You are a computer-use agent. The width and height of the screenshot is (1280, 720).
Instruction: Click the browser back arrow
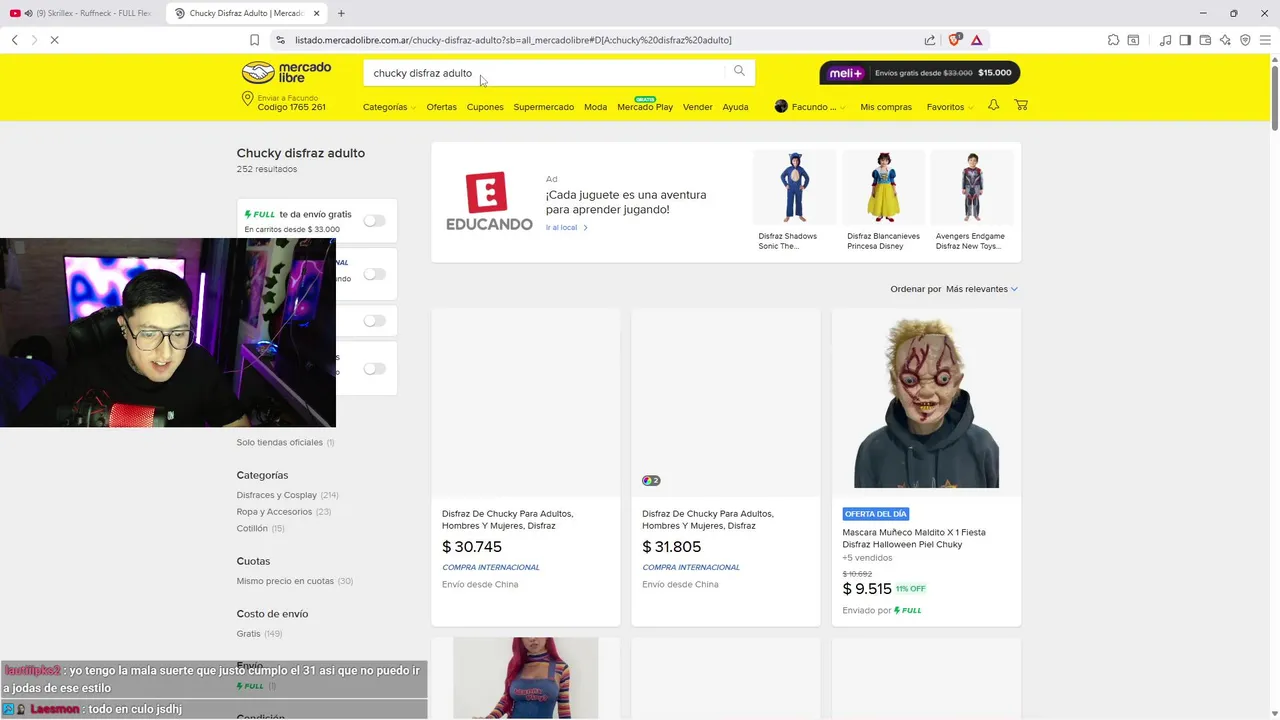coord(15,40)
